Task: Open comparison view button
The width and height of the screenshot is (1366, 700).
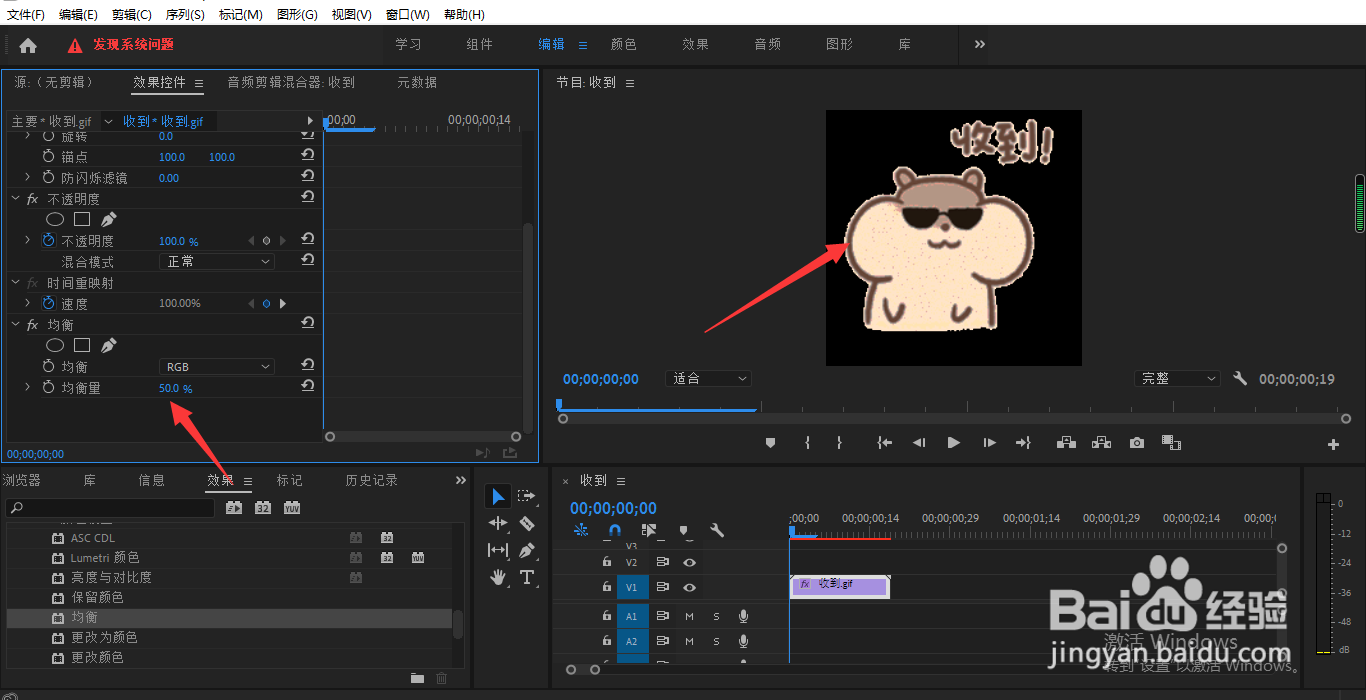Action: [1171, 443]
